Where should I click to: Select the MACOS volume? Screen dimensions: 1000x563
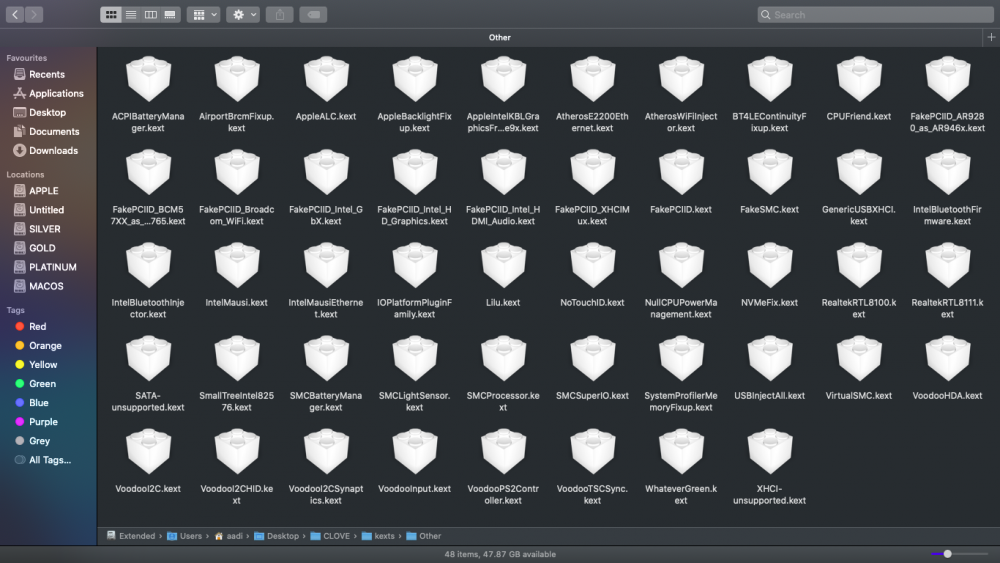pos(38,286)
